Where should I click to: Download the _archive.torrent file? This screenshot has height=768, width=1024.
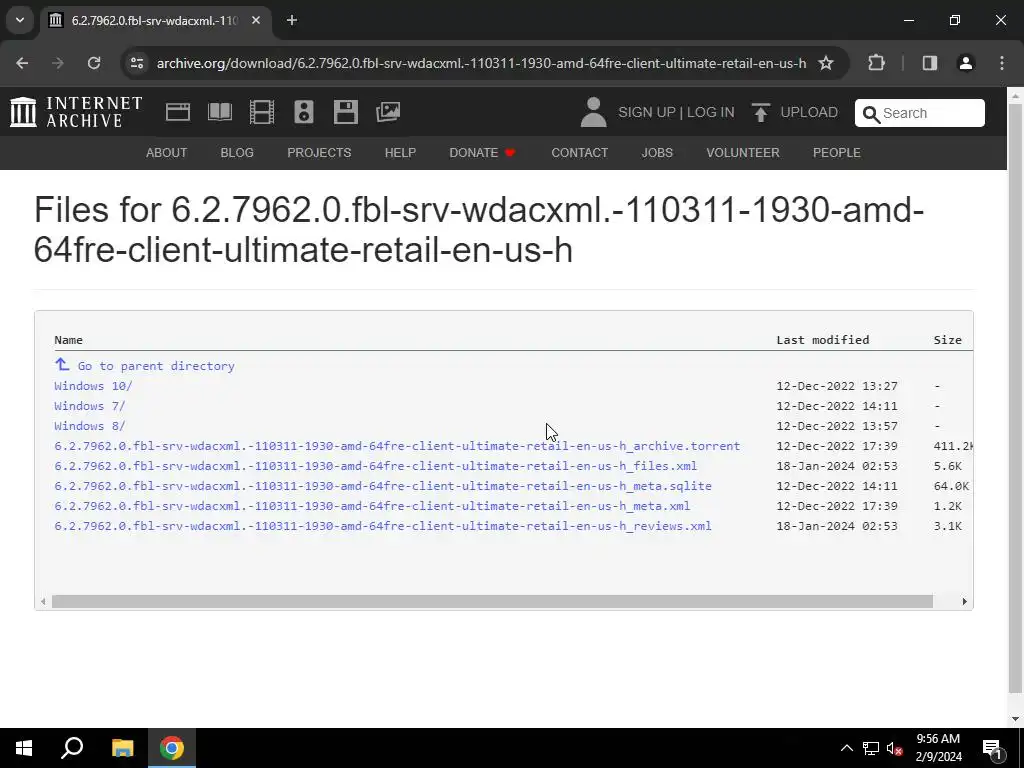point(397,446)
